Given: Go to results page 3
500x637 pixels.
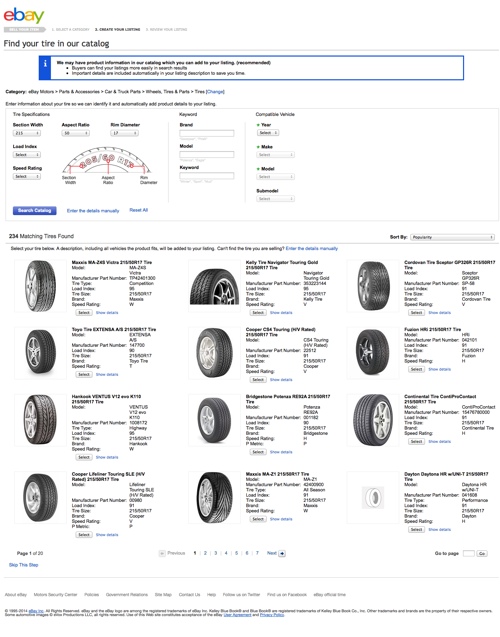Looking at the screenshot, I should (216, 553).
